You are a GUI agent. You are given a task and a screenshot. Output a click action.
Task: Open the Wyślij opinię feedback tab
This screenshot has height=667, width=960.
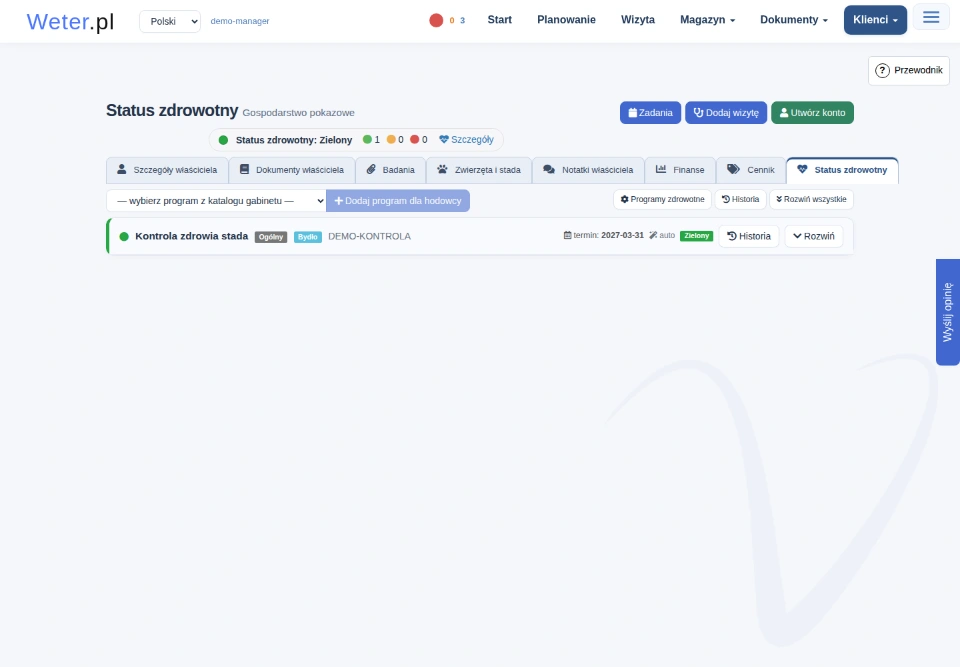click(x=948, y=312)
